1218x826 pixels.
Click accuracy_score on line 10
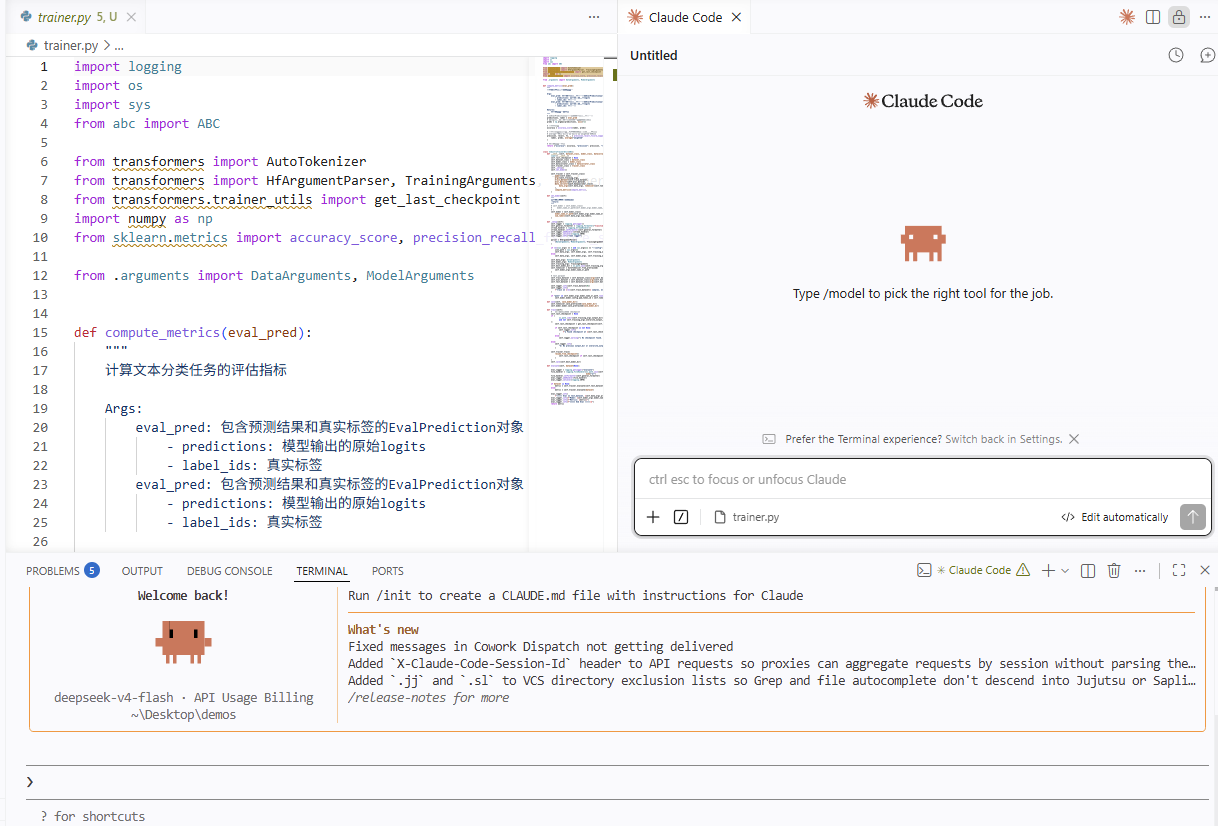[x=343, y=237]
